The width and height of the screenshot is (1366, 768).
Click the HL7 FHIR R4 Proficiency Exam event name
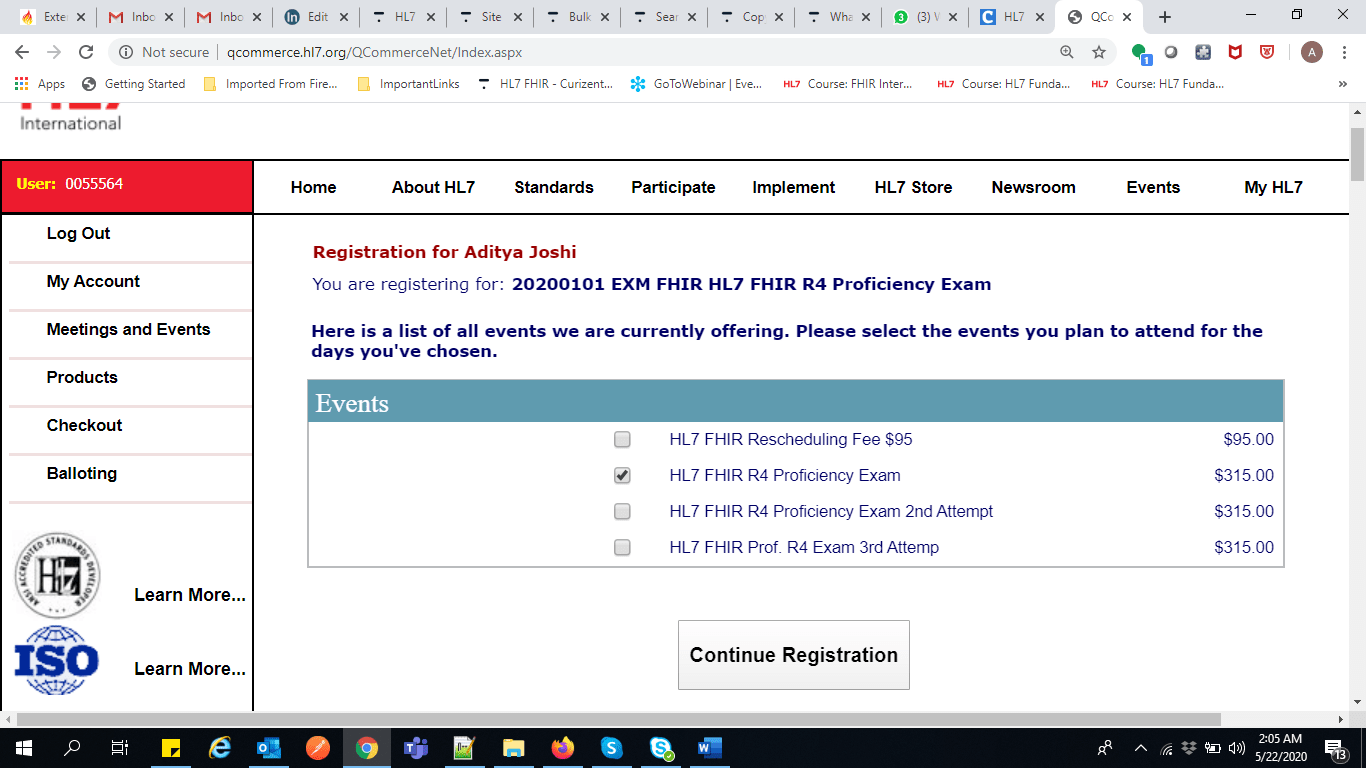click(x=785, y=475)
